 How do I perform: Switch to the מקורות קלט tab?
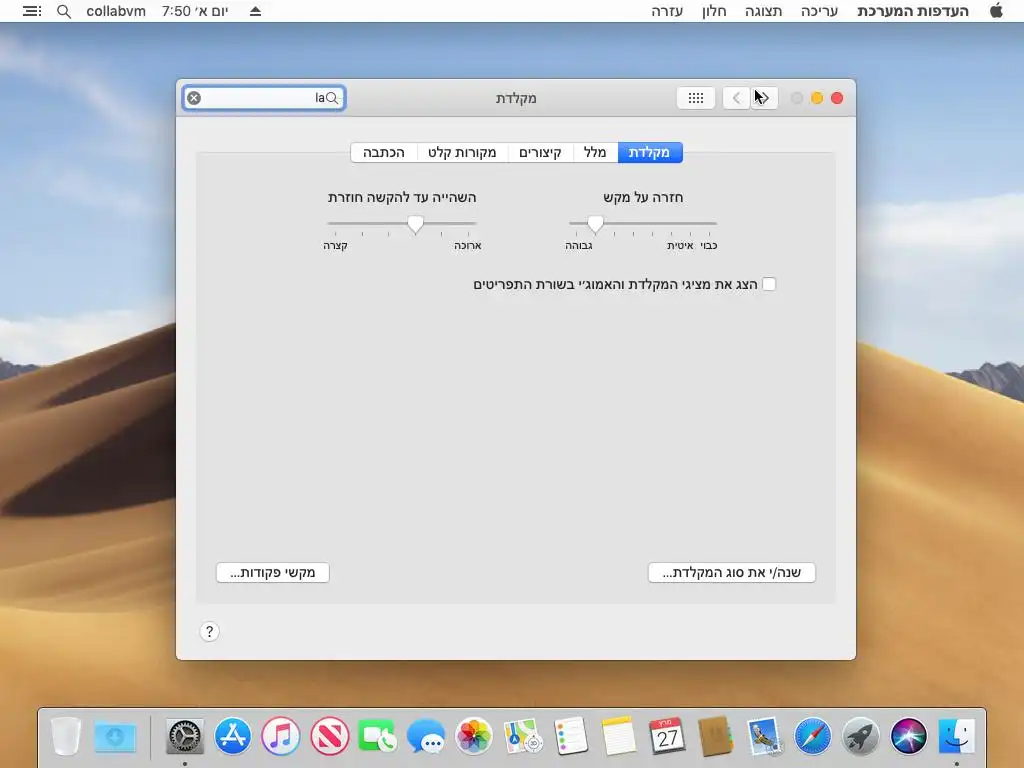pos(462,152)
